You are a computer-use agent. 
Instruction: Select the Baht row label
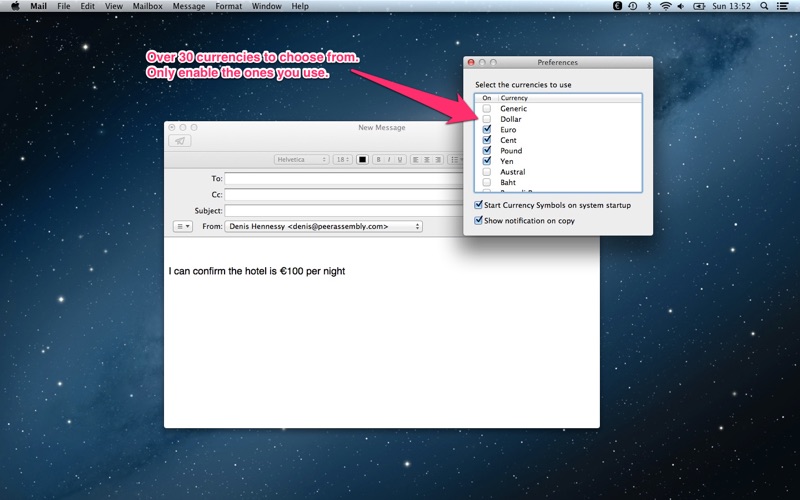click(508, 182)
